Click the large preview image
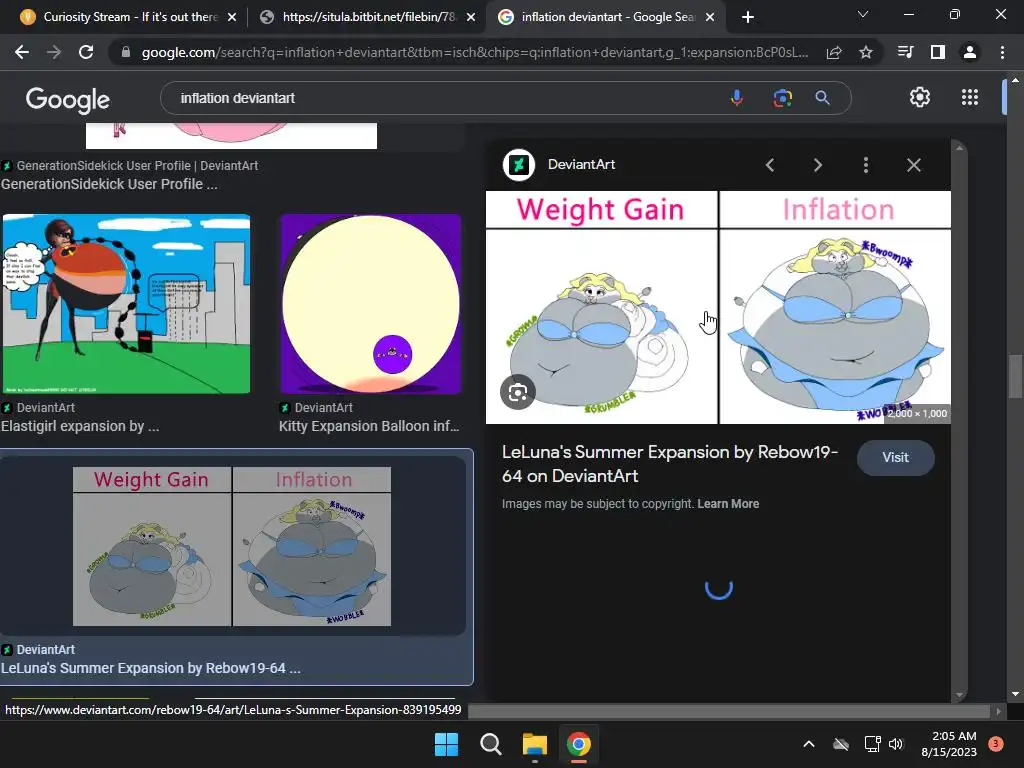 point(718,308)
